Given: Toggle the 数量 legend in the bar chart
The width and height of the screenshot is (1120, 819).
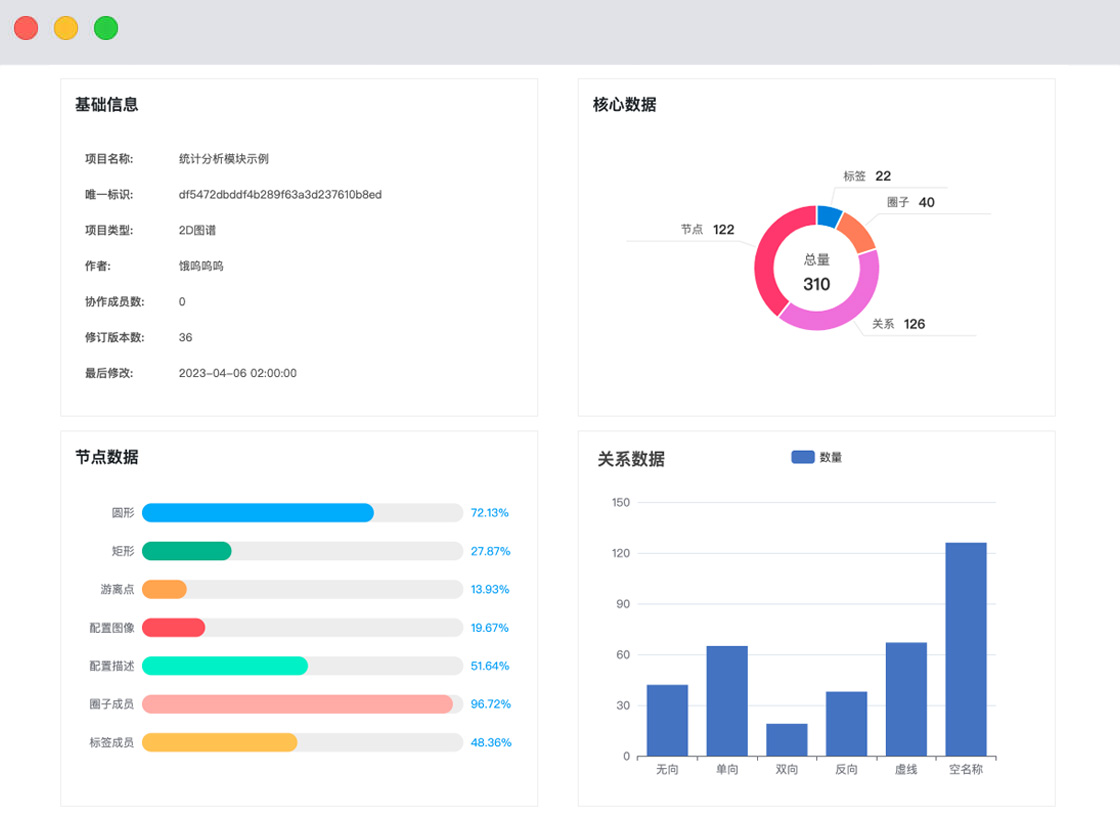Looking at the screenshot, I should (x=816, y=457).
